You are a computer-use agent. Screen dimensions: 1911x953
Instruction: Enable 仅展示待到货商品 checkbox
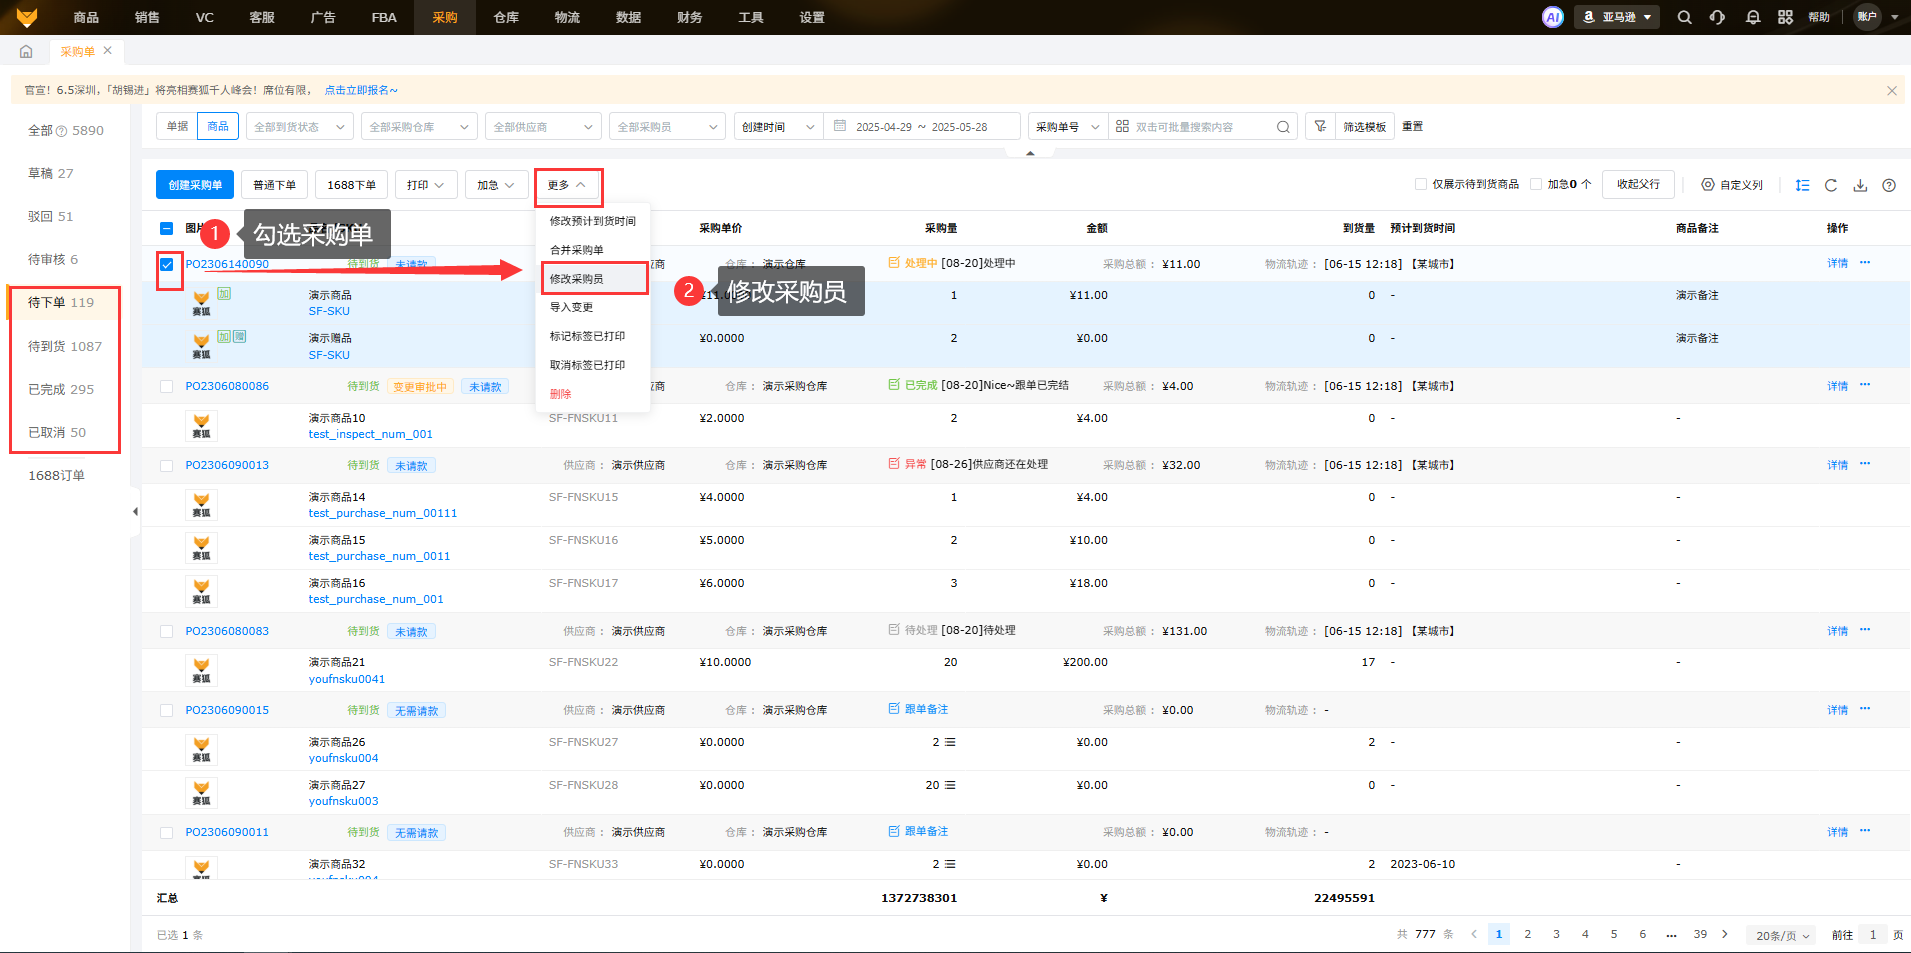click(x=1420, y=184)
